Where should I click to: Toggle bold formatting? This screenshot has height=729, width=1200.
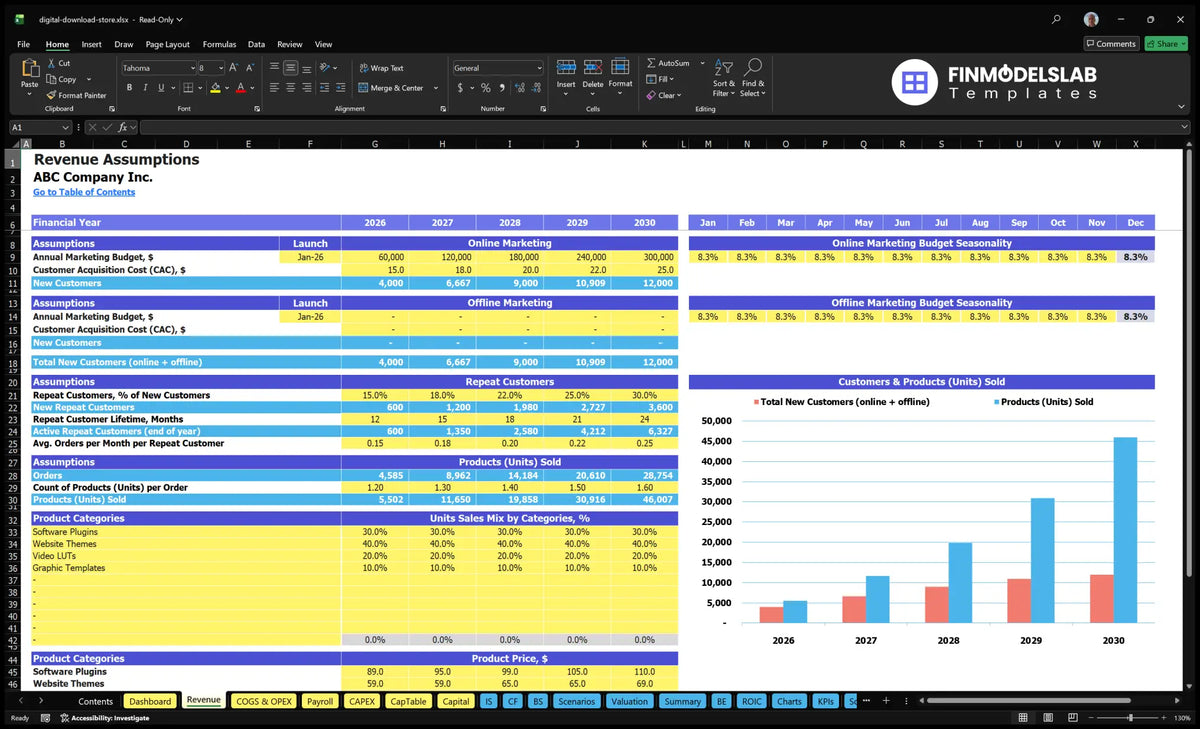click(x=130, y=88)
